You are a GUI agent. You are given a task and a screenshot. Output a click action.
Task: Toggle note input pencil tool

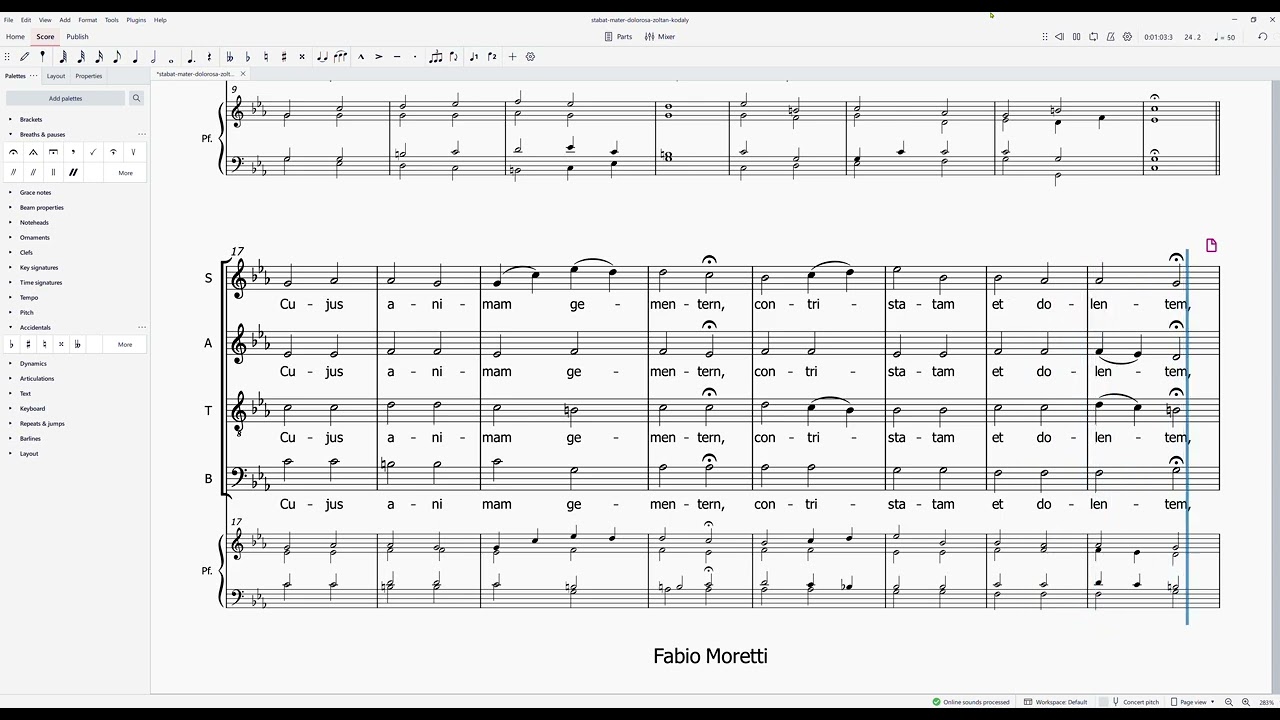pyautogui.click(x=25, y=57)
